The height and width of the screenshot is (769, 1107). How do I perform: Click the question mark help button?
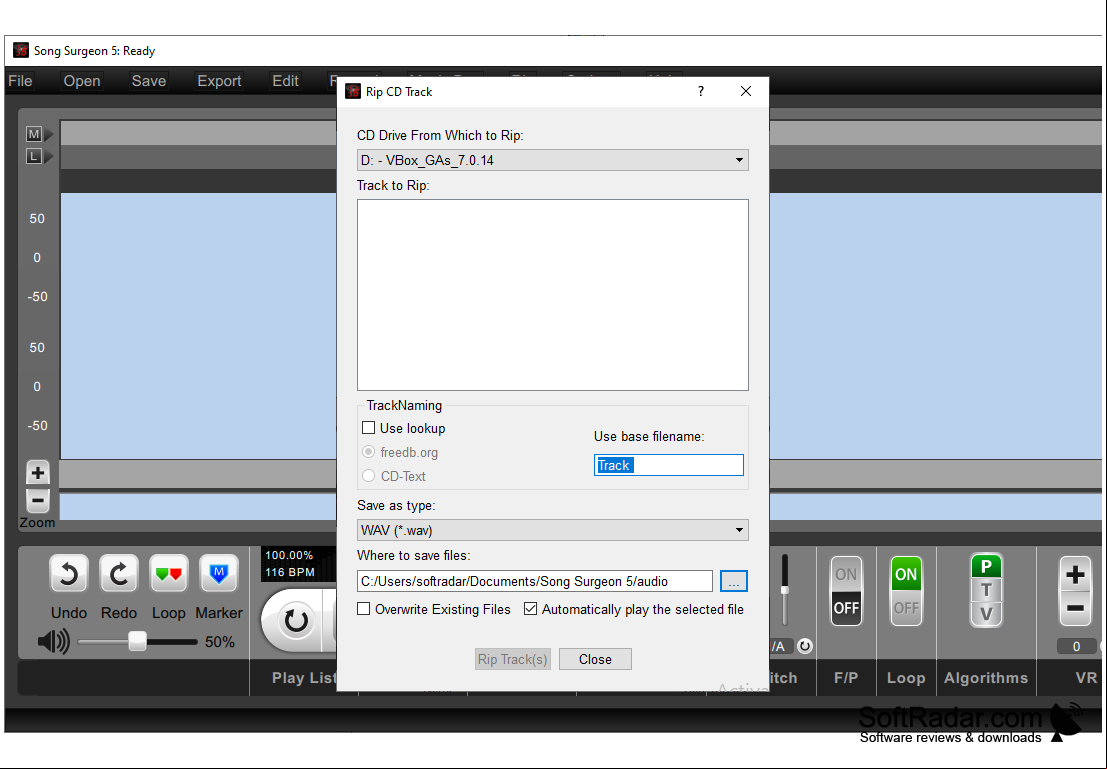pos(700,91)
